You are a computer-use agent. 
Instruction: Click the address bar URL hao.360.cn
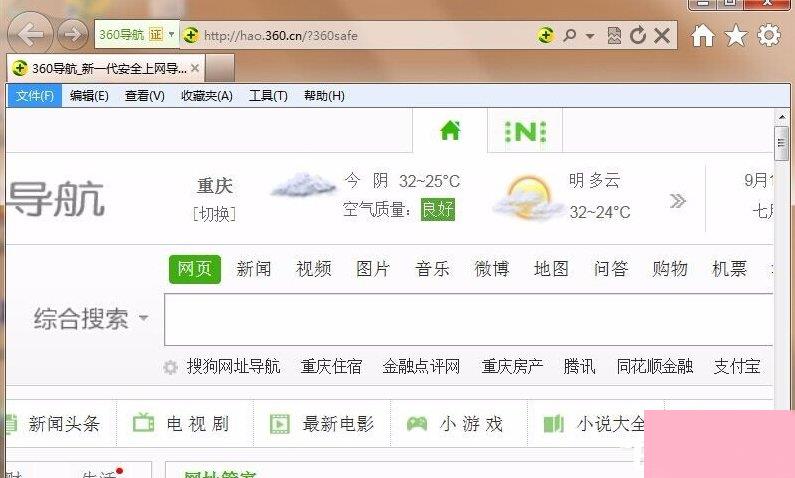coord(281,35)
